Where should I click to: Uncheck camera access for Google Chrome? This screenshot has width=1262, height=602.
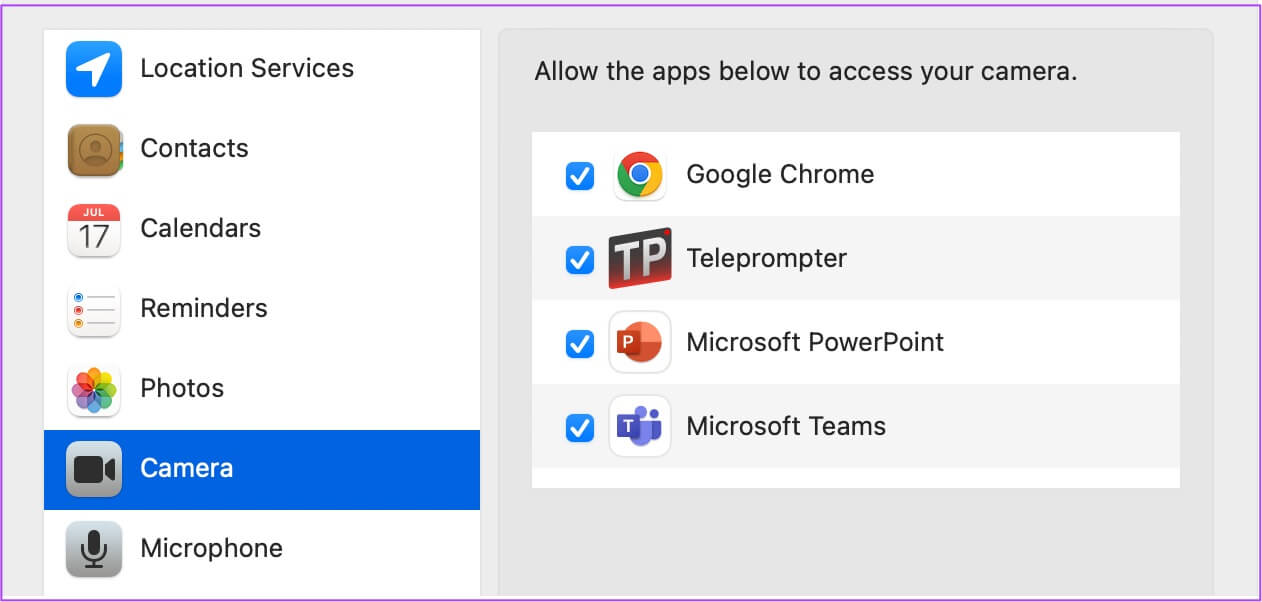[x=580, y=176]
